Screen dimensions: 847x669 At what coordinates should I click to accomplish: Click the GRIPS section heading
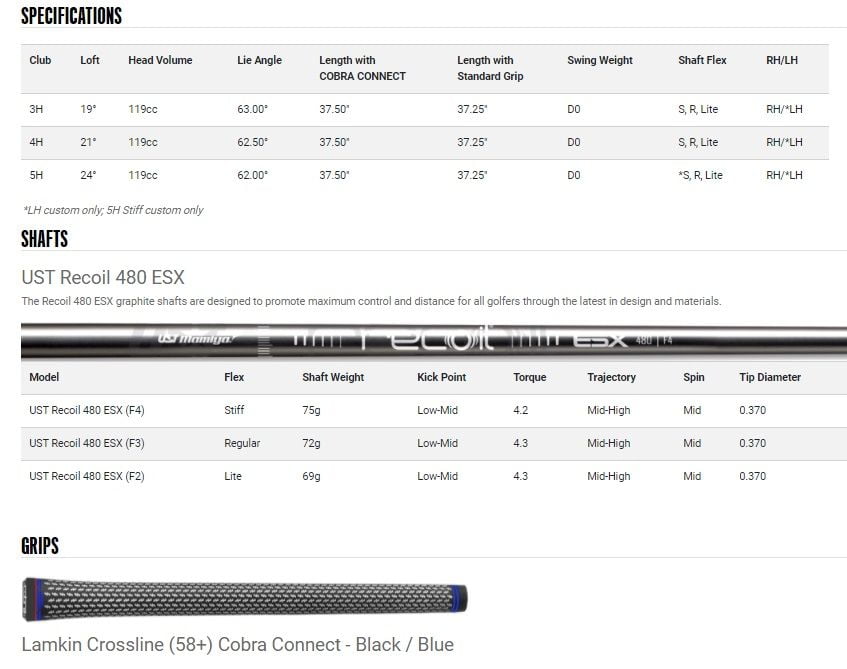pos(40,546)
